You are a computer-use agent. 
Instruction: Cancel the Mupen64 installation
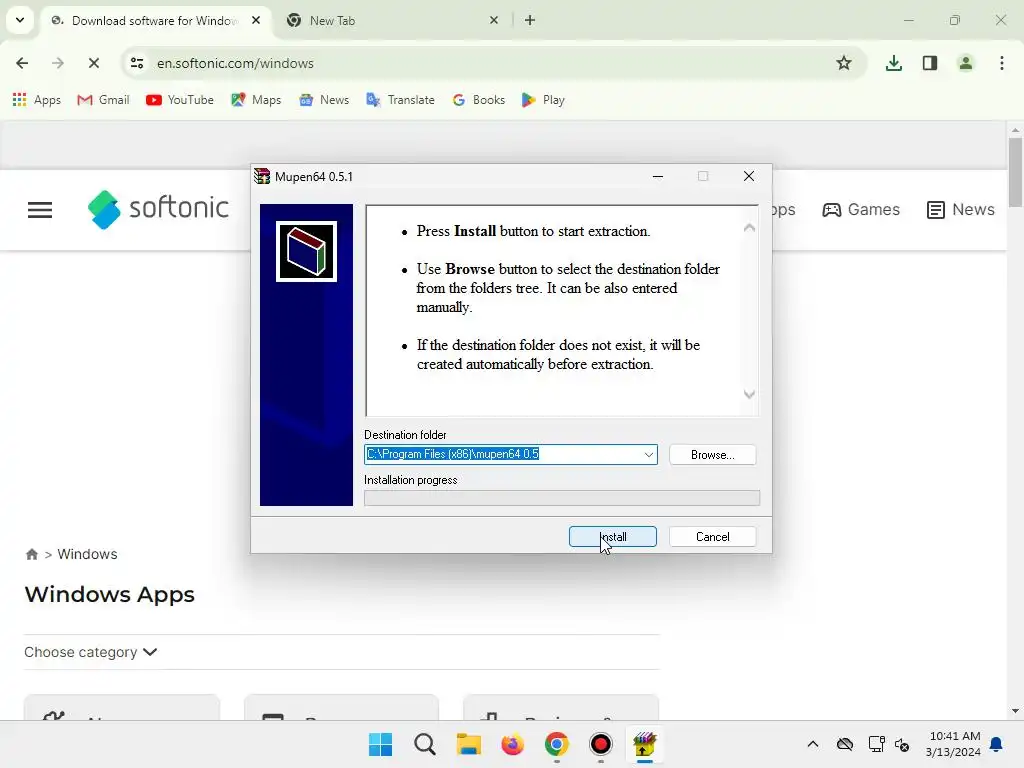click(712, 537)
